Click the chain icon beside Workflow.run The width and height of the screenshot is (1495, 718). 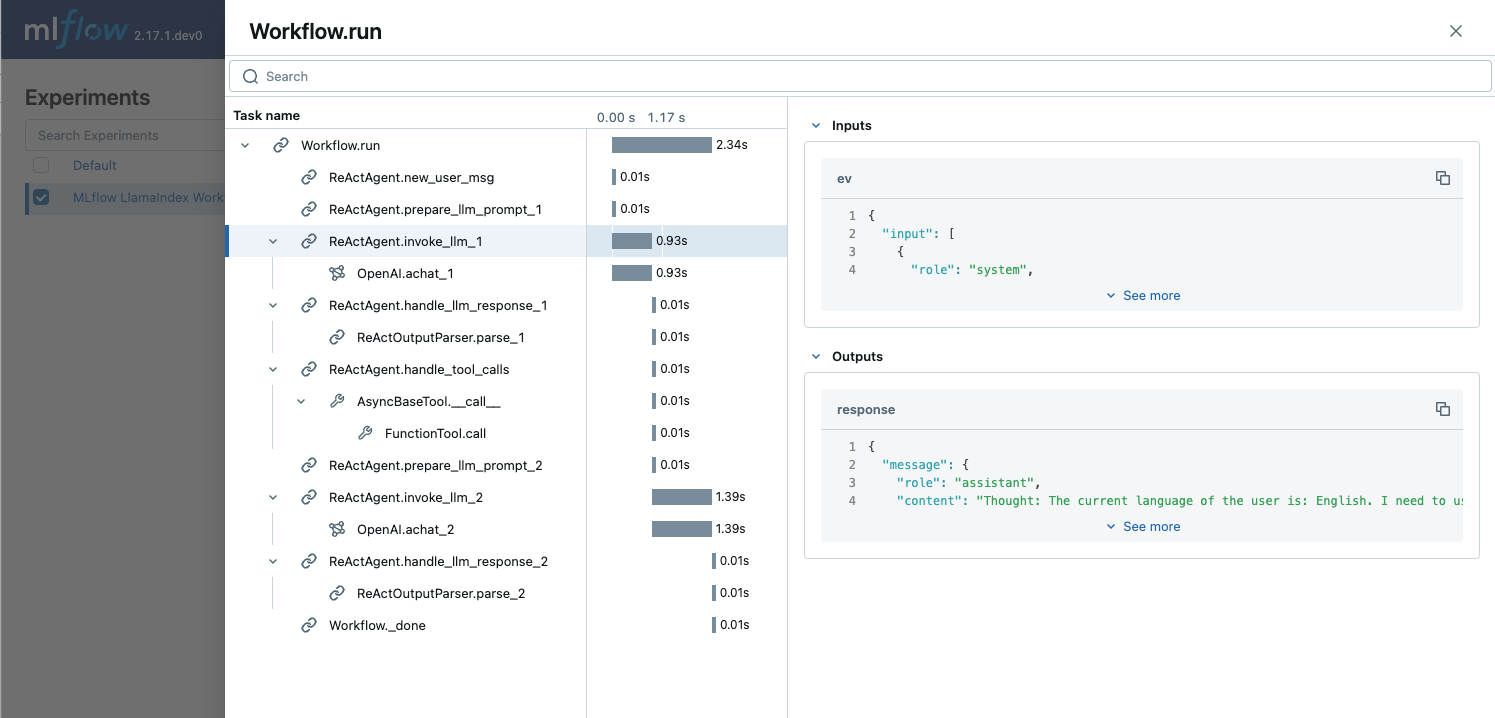pos(280,145)
